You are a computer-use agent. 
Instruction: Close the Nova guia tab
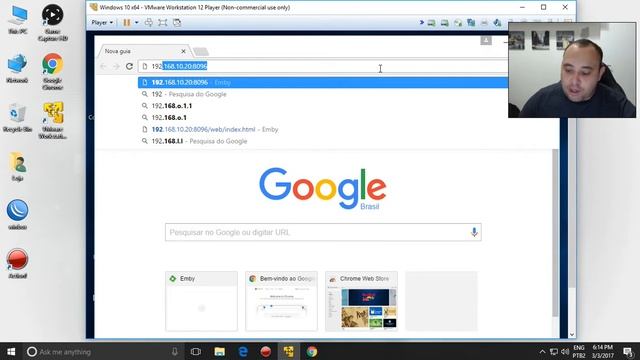click(183, 51)
